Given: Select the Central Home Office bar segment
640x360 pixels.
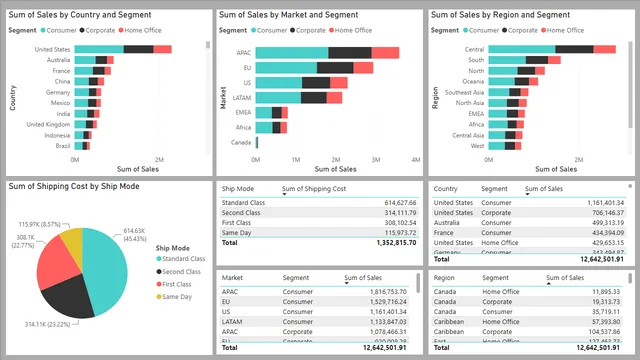Looking at the screenshot, I should (x=604, y=49).
